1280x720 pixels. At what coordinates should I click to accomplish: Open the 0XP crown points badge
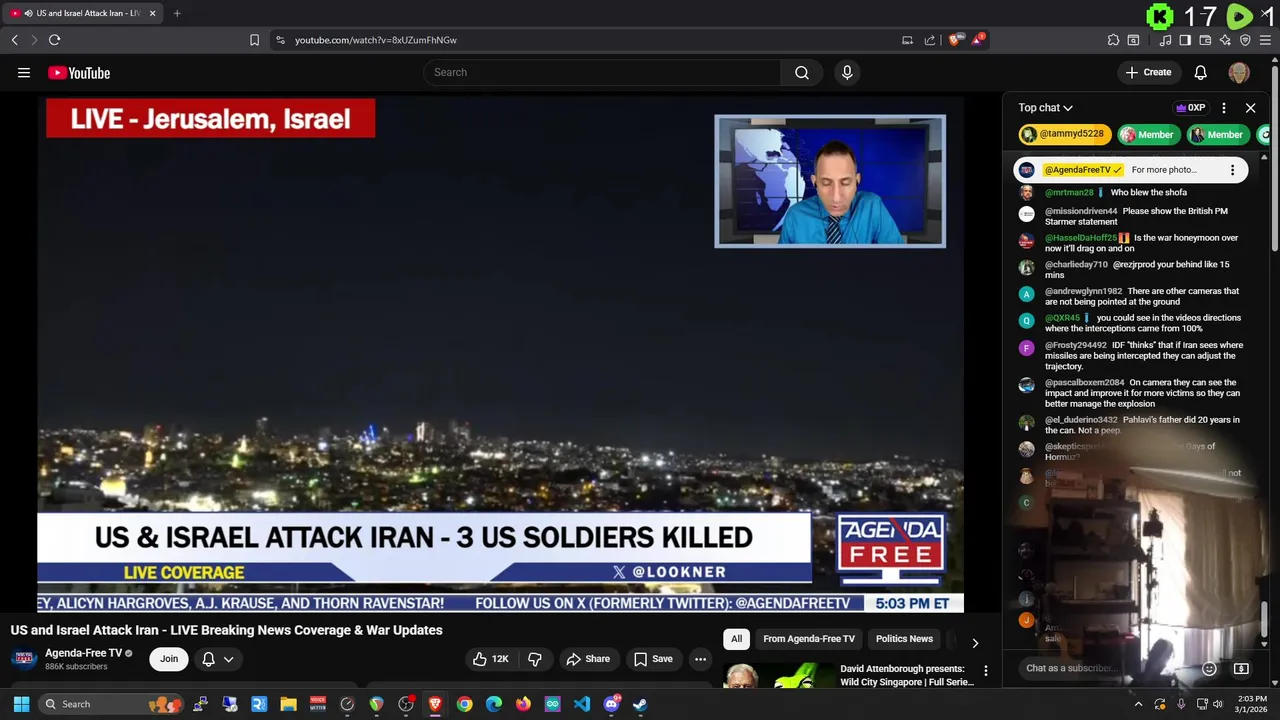(1190, 108)
